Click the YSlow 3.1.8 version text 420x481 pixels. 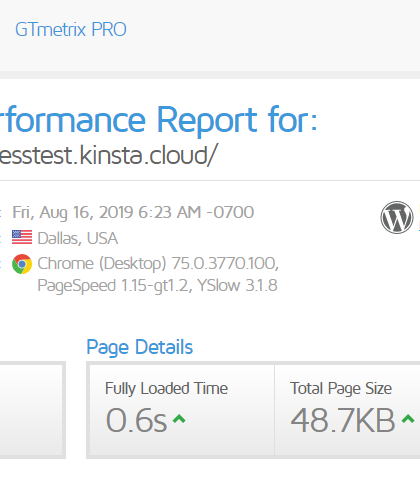(237, 285)
